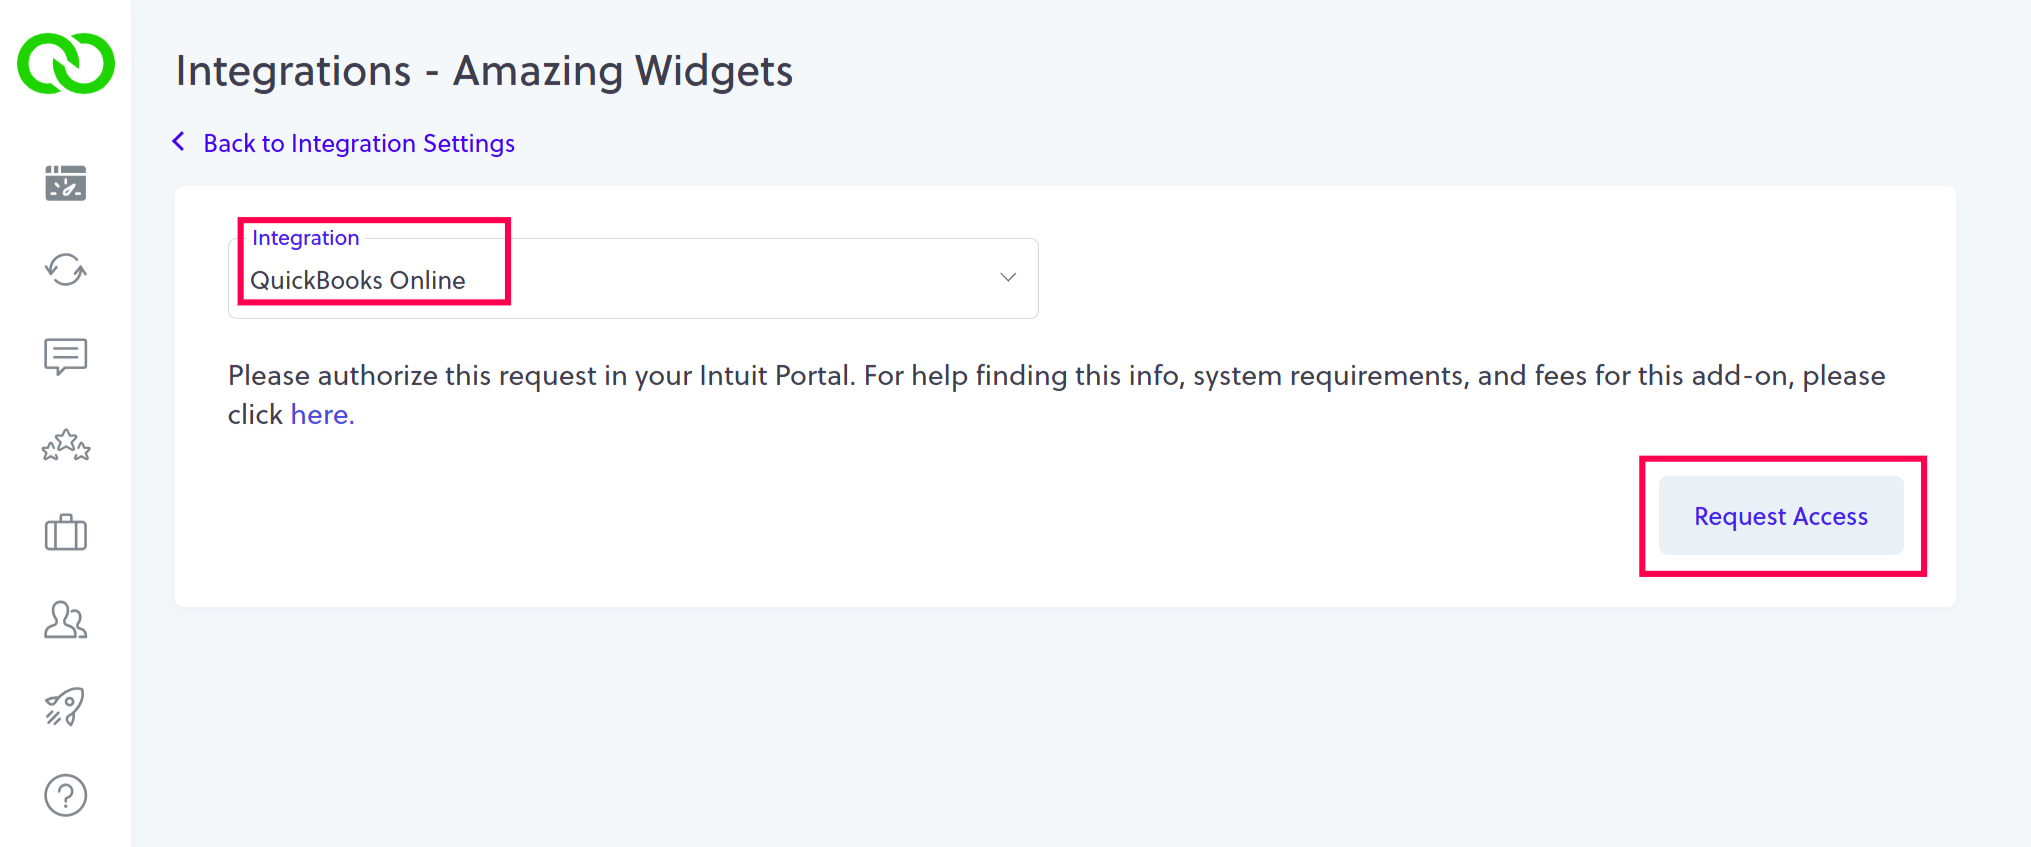Open the users icon in sidebar
Viewport: 2031px width, 847px height.
tap(66, 620)
